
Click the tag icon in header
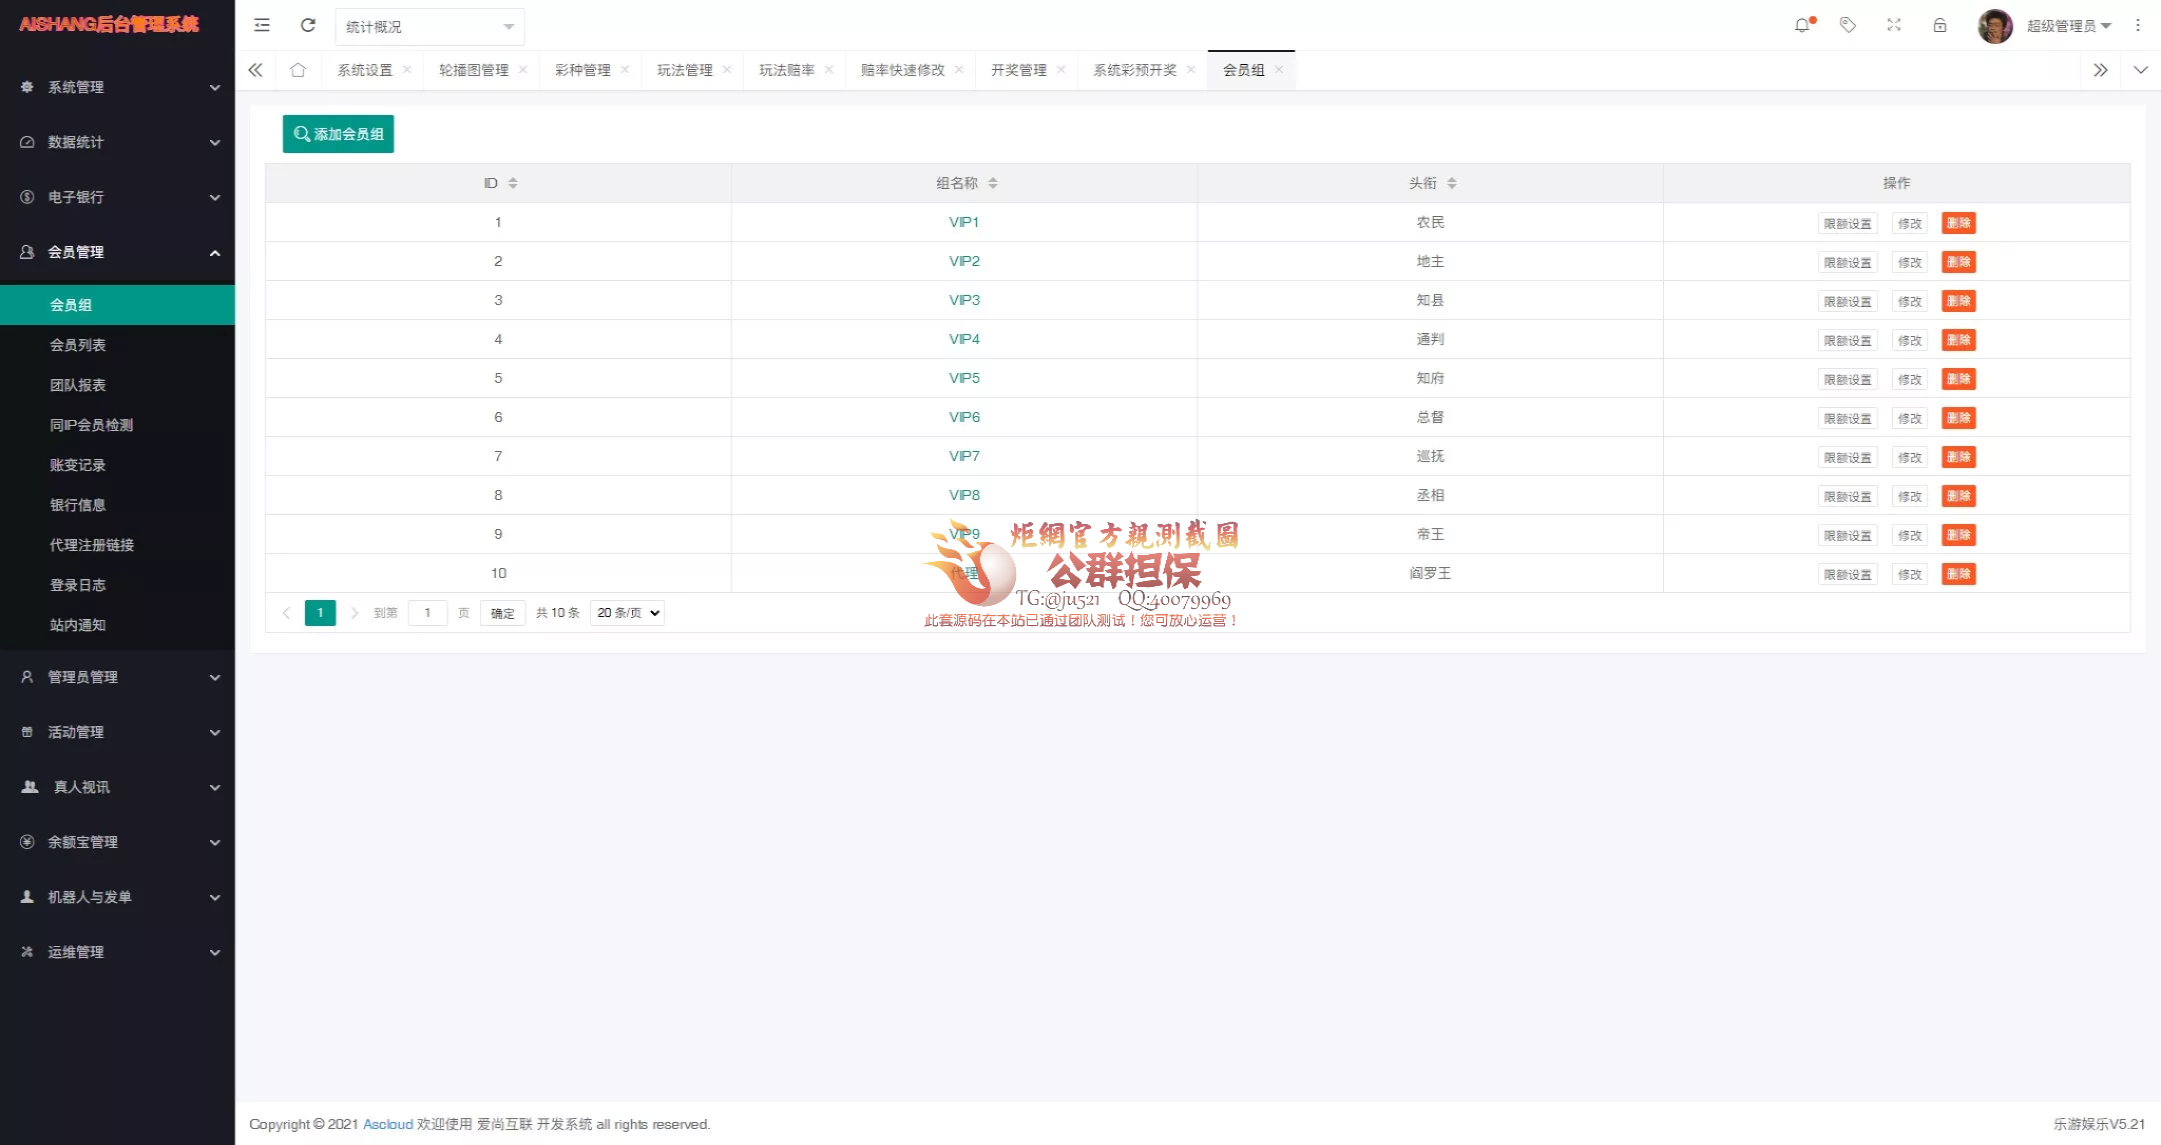tap(1848, 26)
